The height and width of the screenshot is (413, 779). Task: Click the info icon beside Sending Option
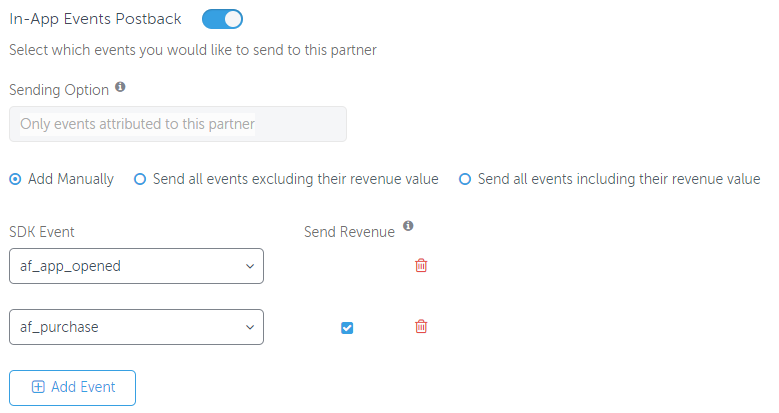coord(121,88)
